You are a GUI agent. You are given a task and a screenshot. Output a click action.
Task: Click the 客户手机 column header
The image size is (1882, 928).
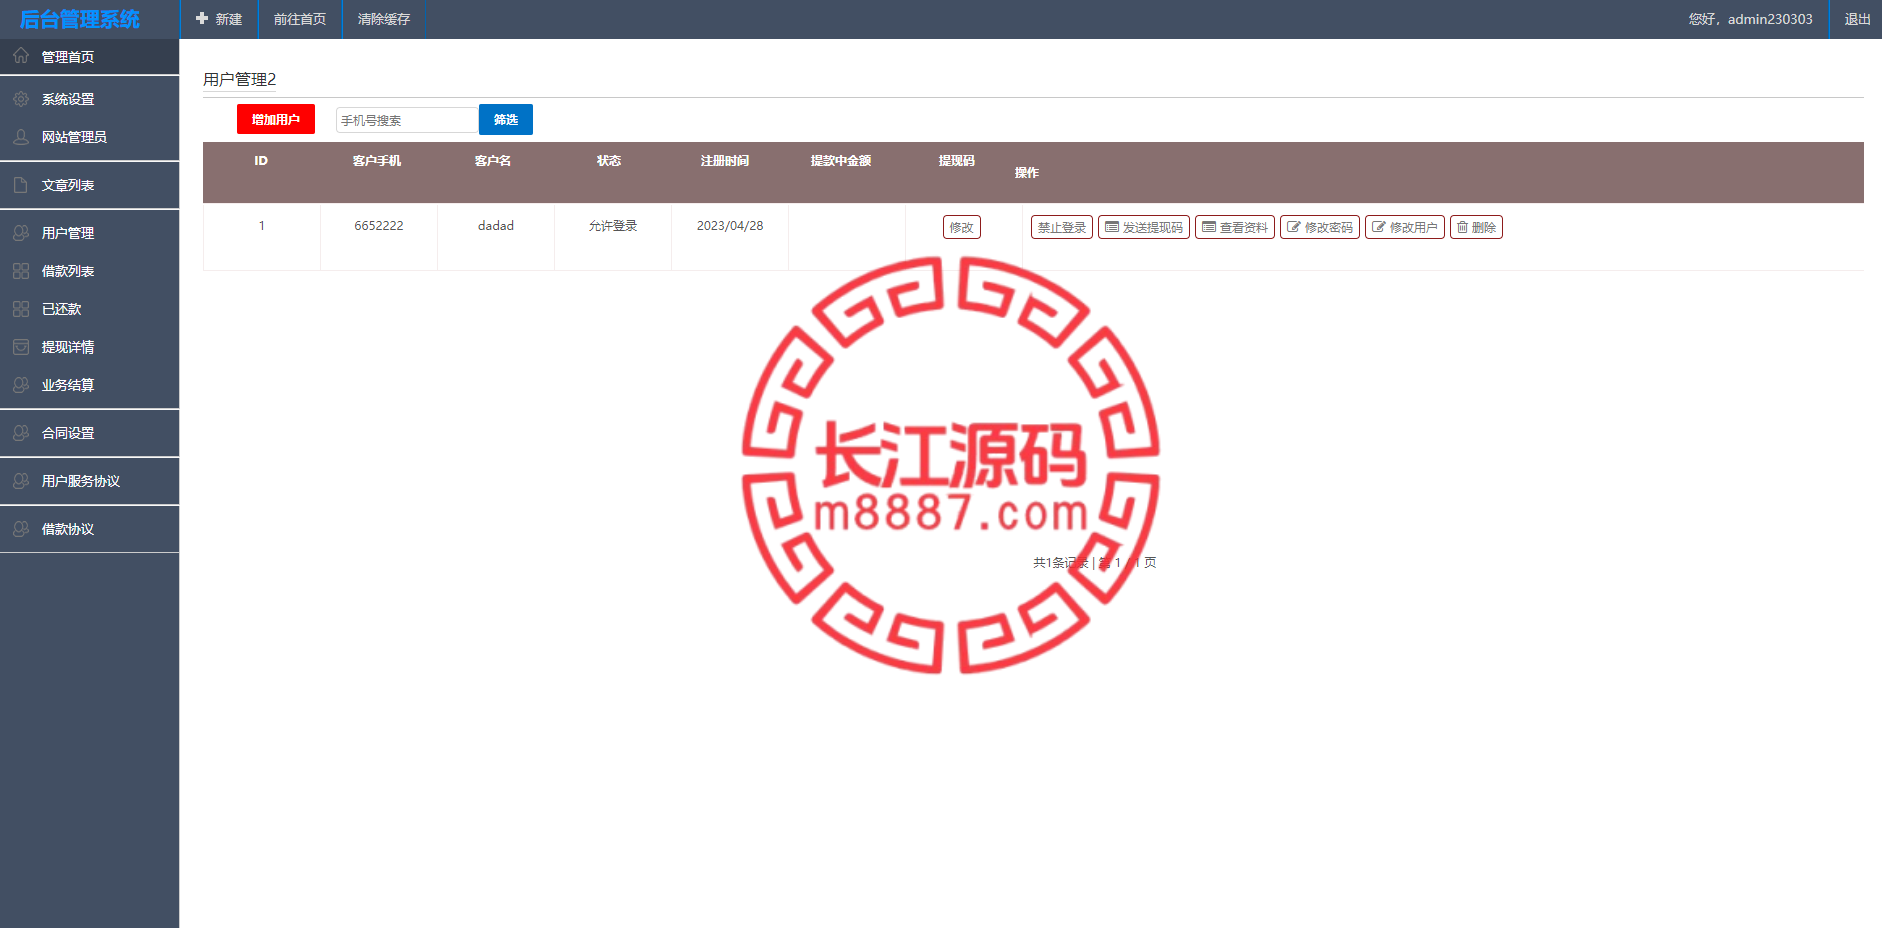click(377, 161)
